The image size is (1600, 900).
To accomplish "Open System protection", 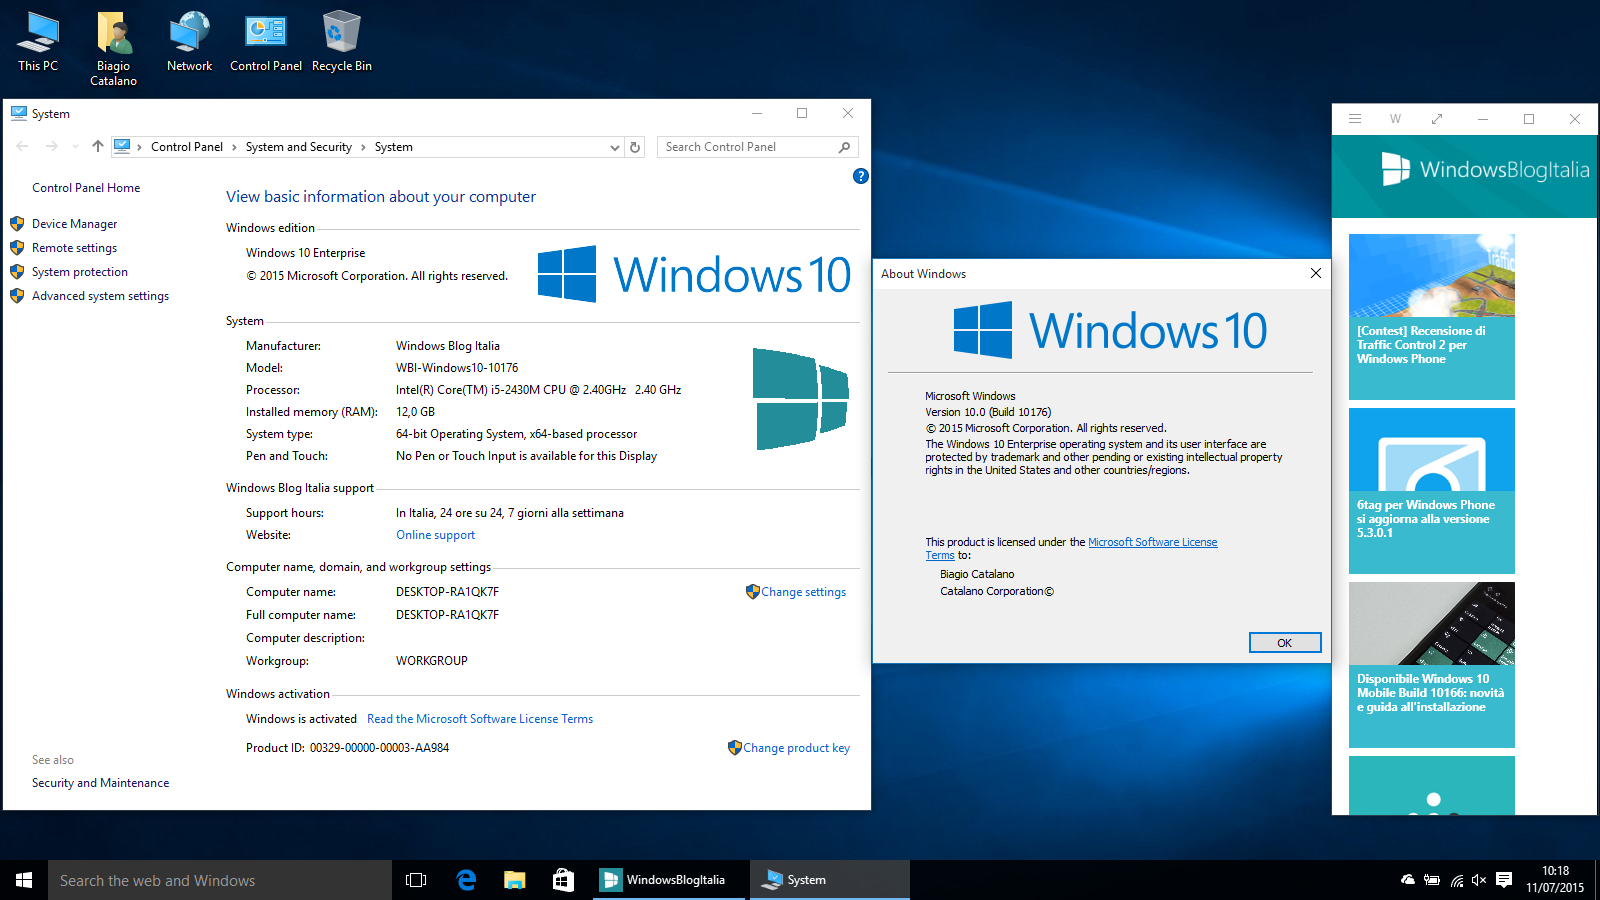I will coord(80,272).
